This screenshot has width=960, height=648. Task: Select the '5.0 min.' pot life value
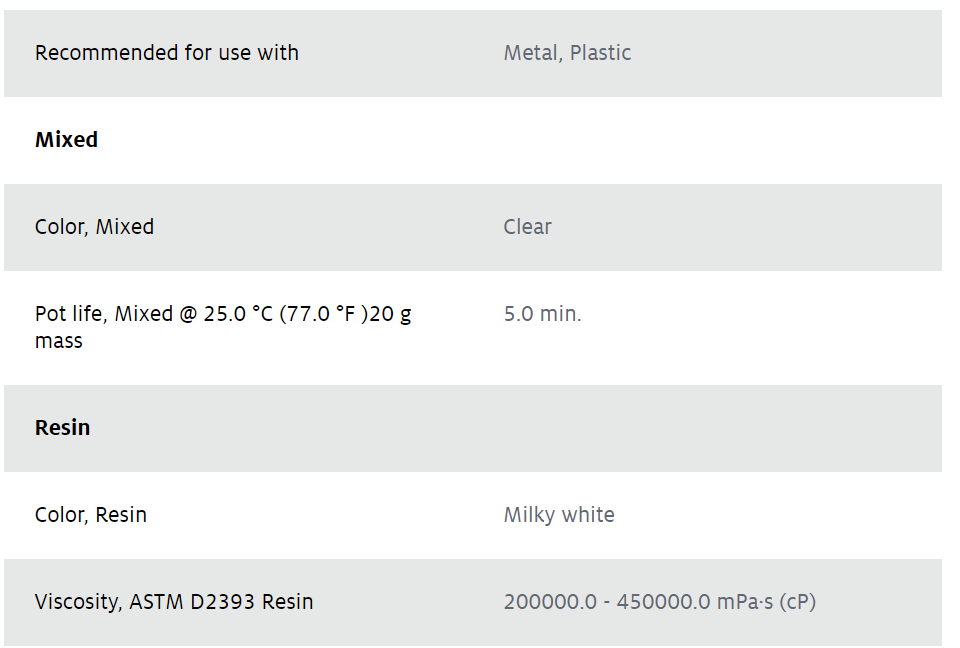[x=542, y=314]
